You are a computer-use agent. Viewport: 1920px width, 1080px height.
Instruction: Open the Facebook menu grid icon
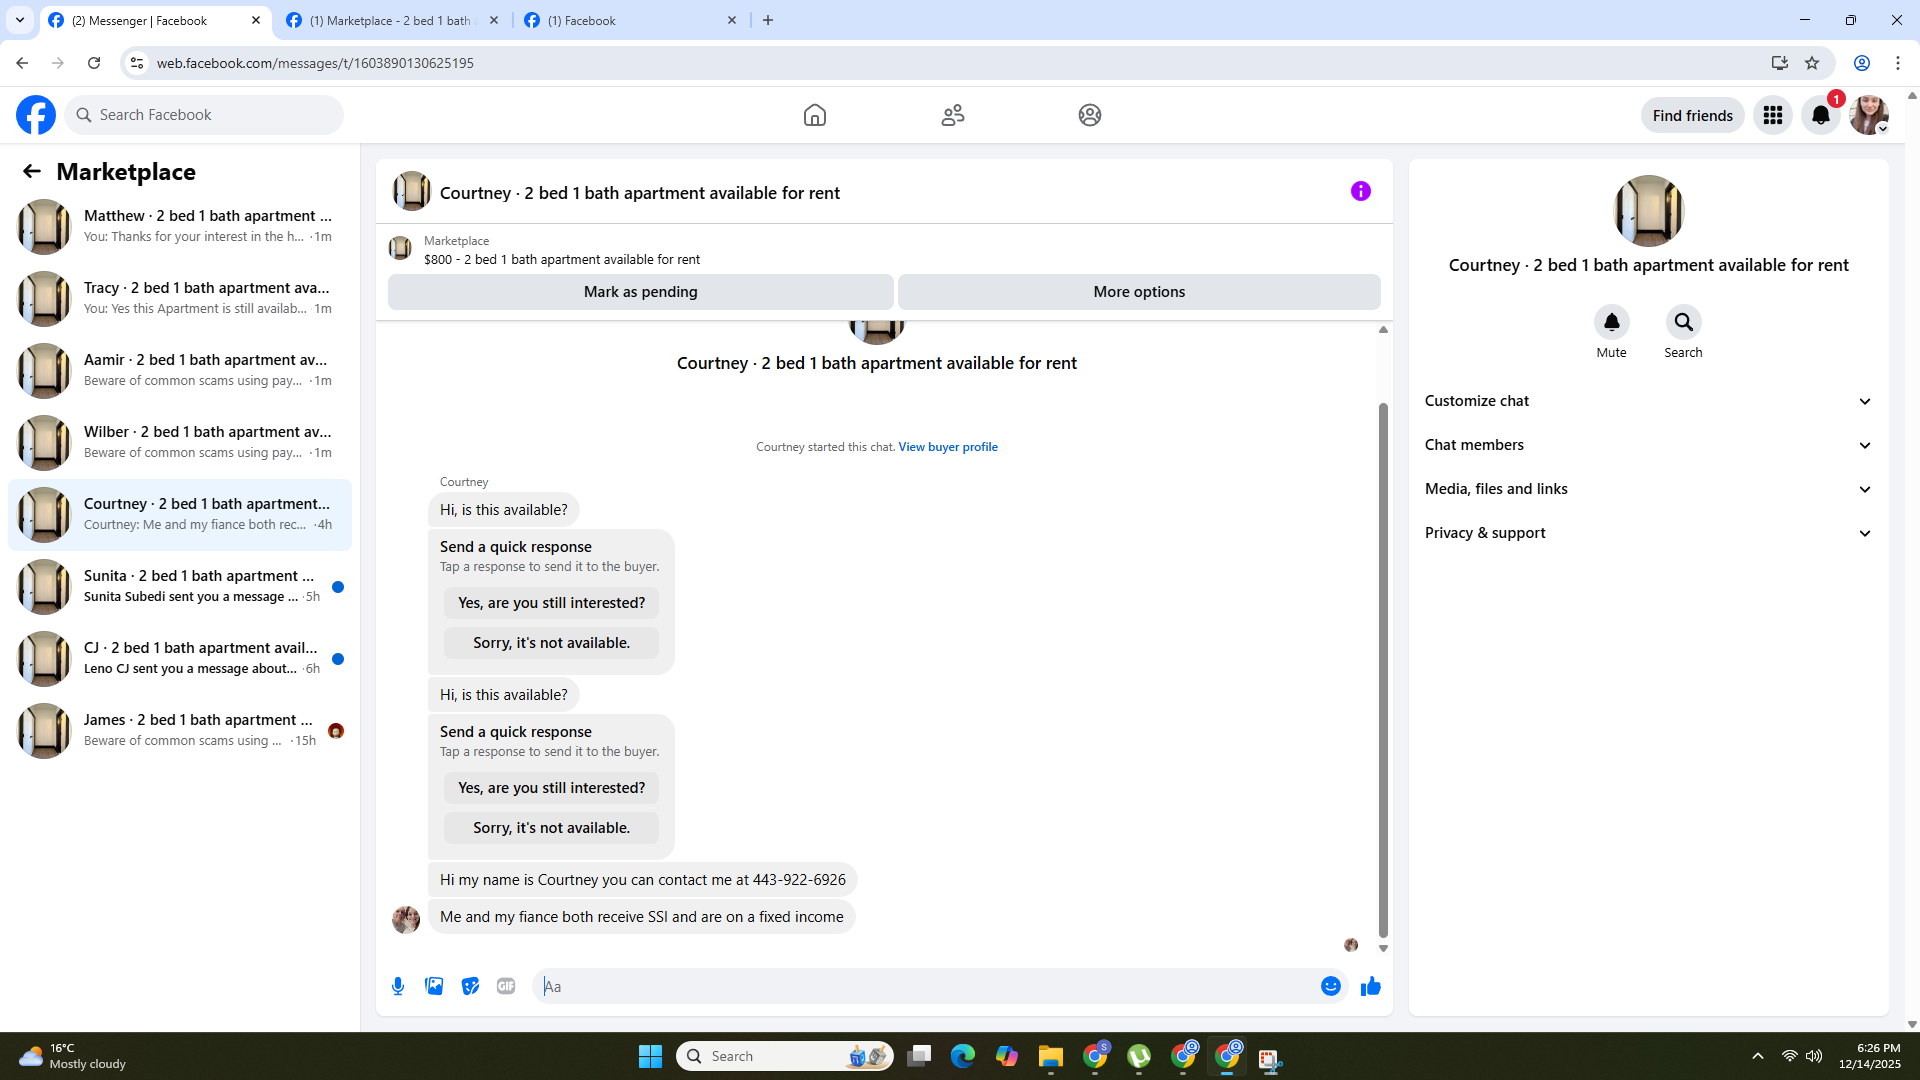pyautogui.click(x=1772, y=115)
